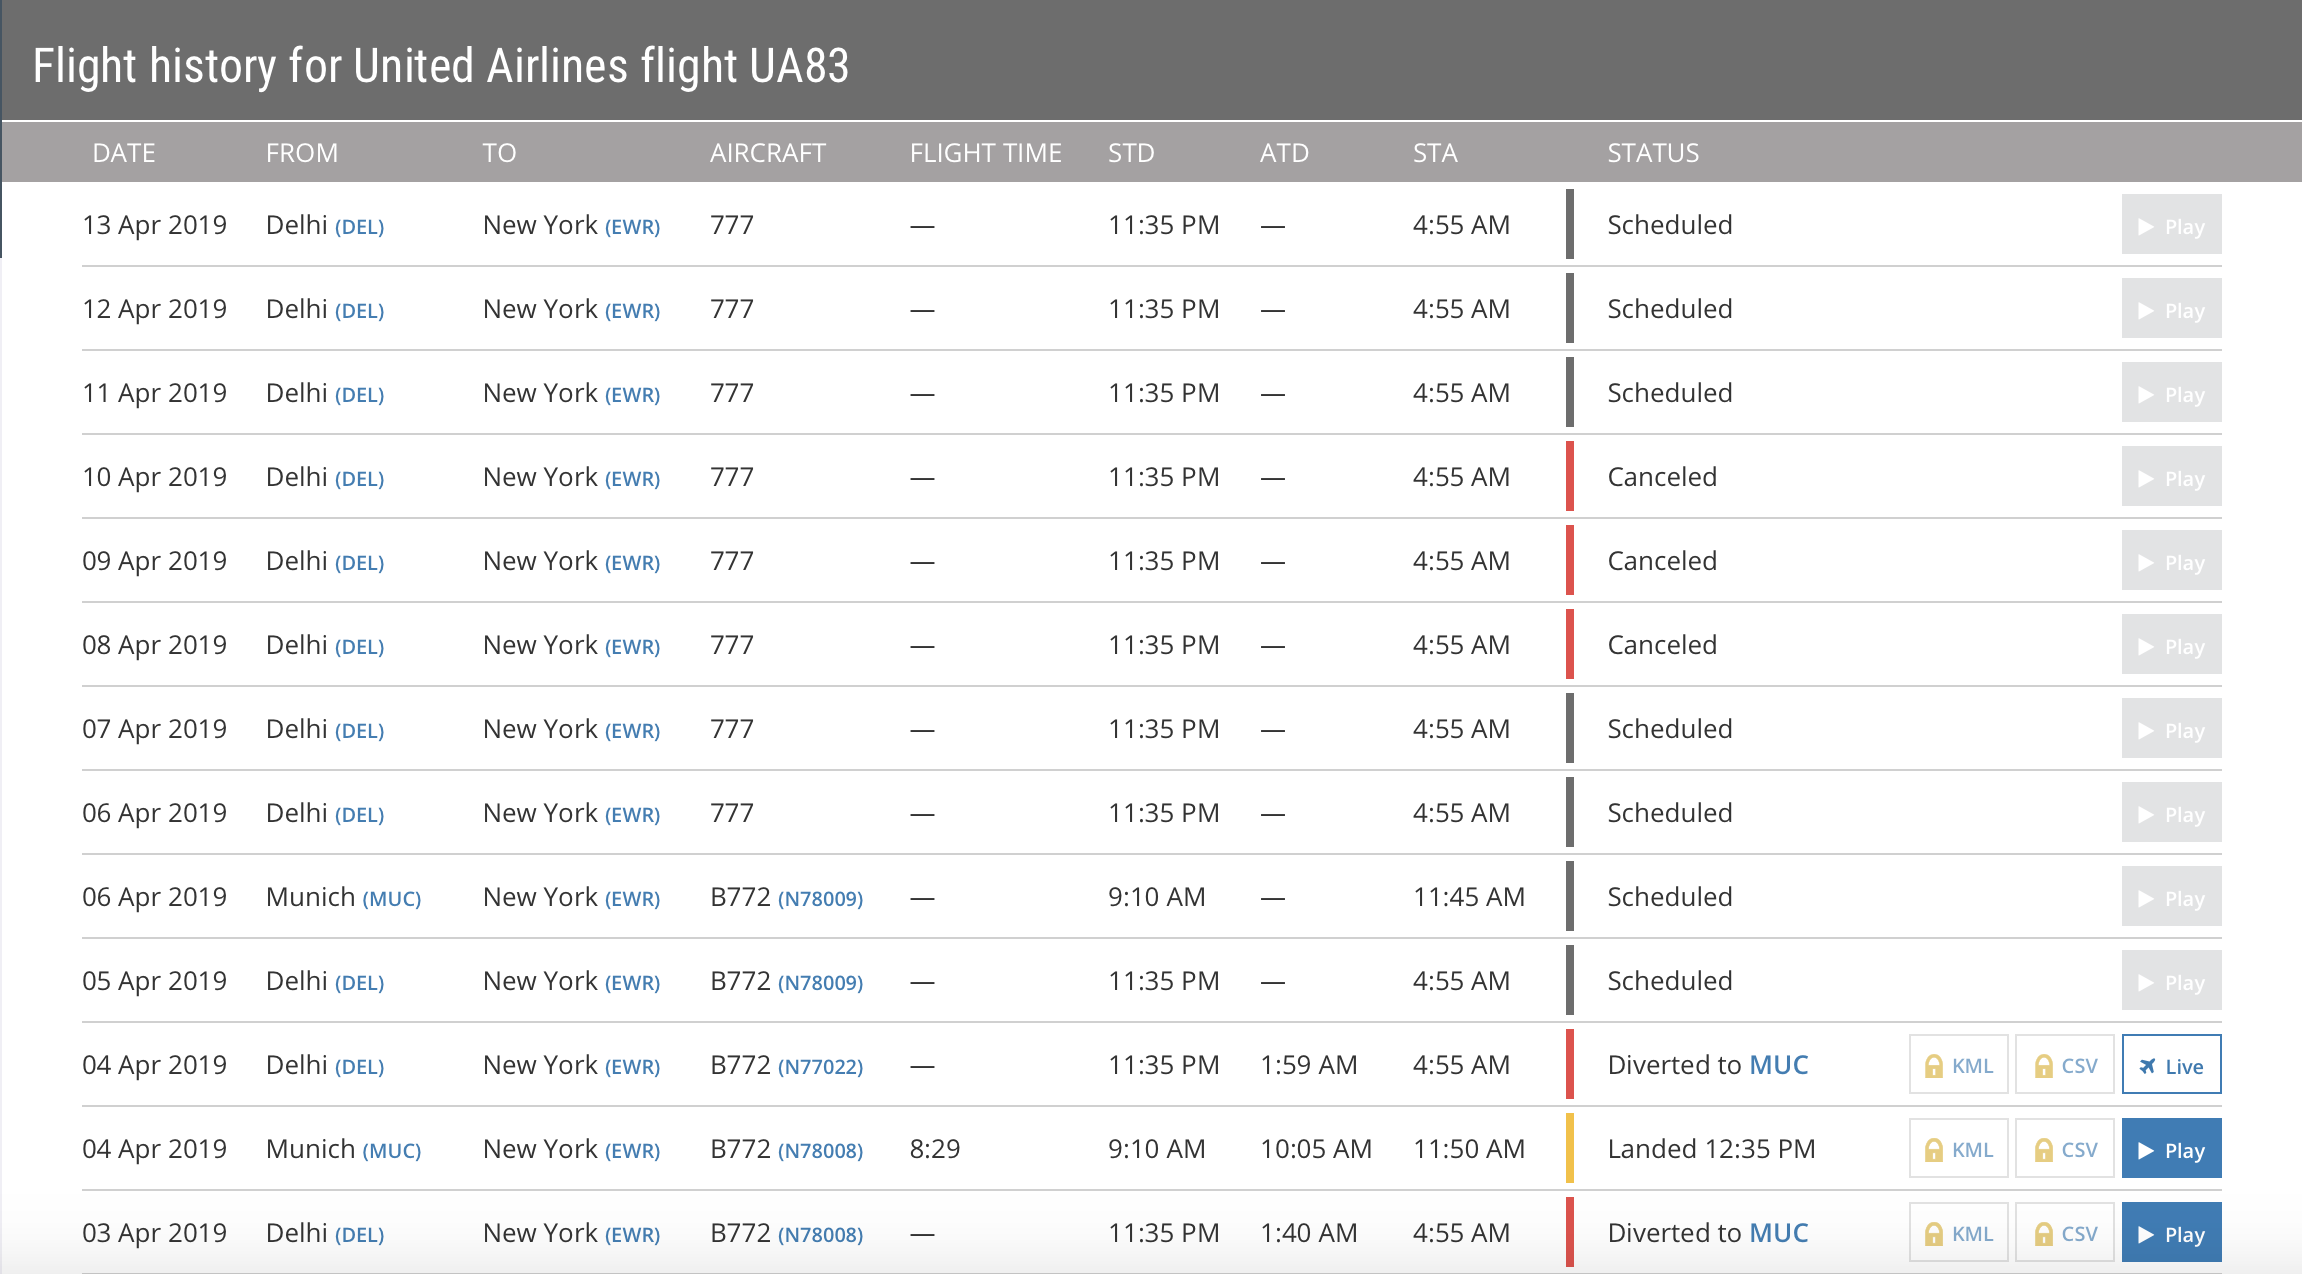Play the 04 Apr Munich flight track

[x=2171, y=1150]
